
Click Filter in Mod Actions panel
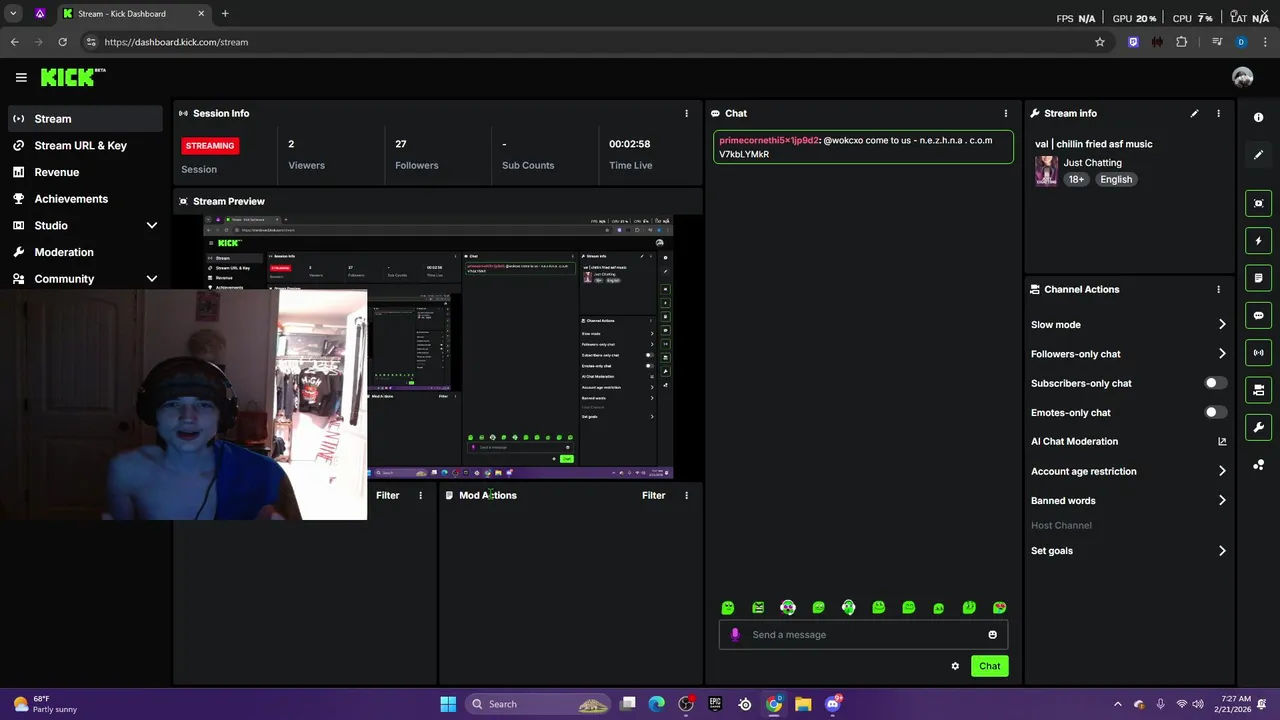point(653,495)
